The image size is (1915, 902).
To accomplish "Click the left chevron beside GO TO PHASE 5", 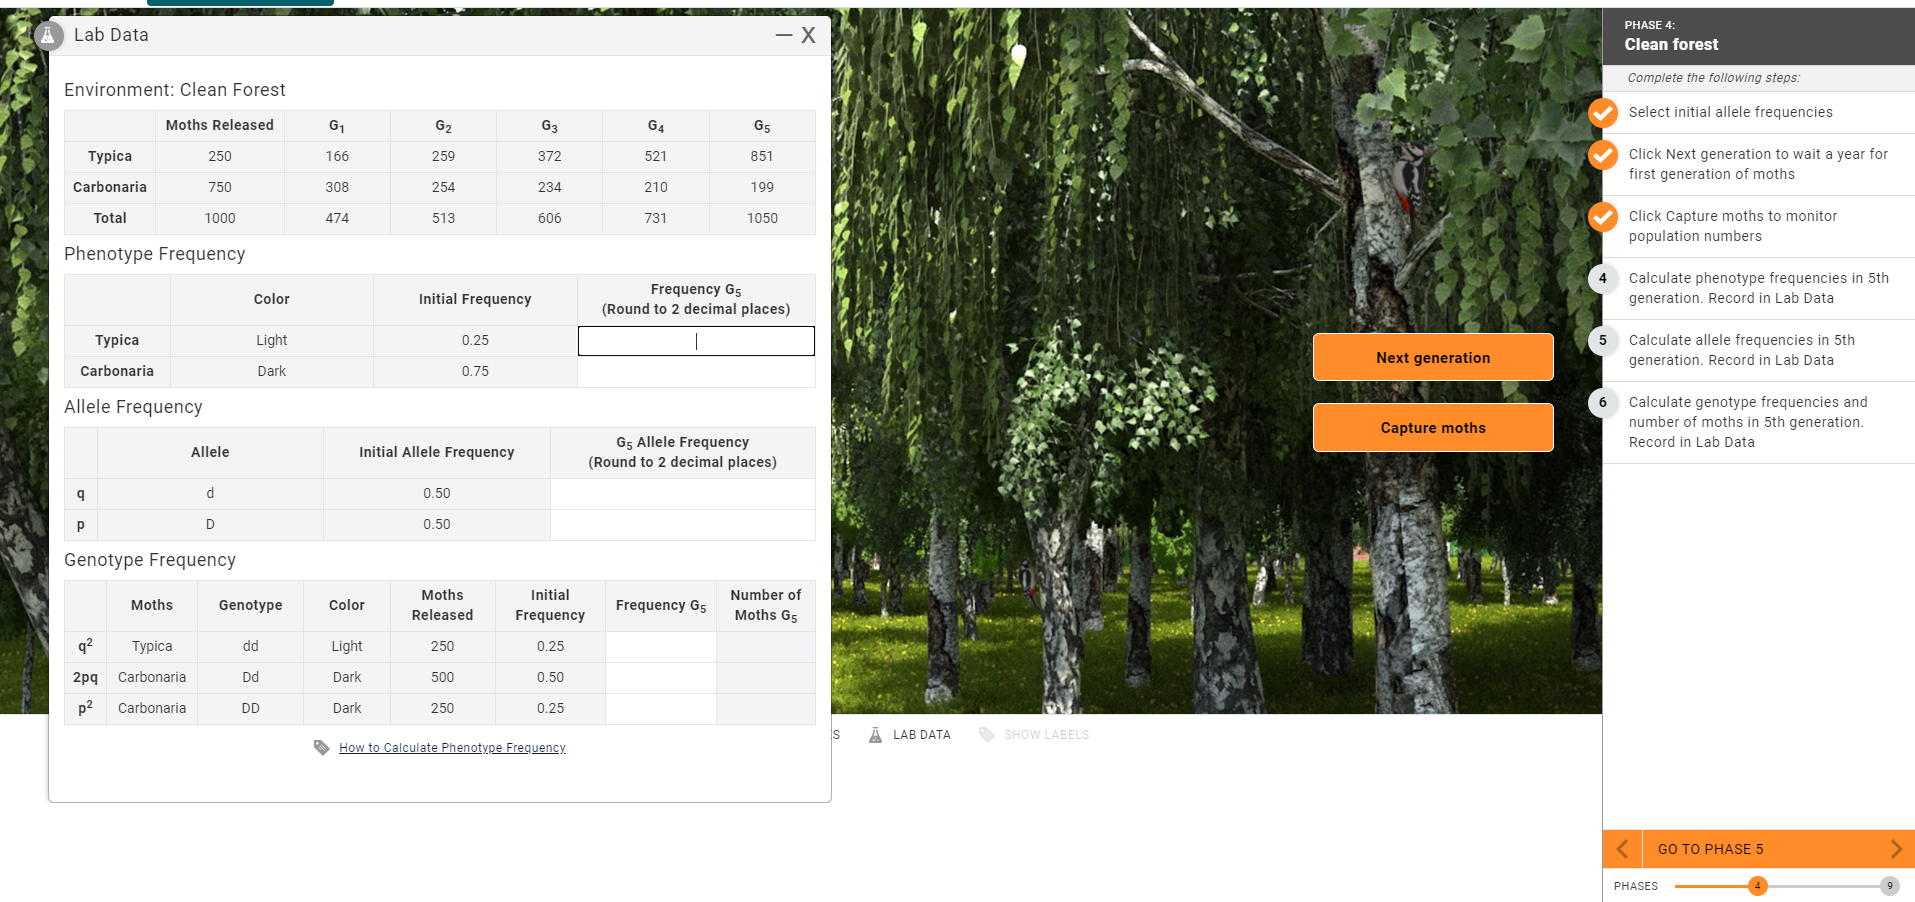I will (x=1621, y=848).
